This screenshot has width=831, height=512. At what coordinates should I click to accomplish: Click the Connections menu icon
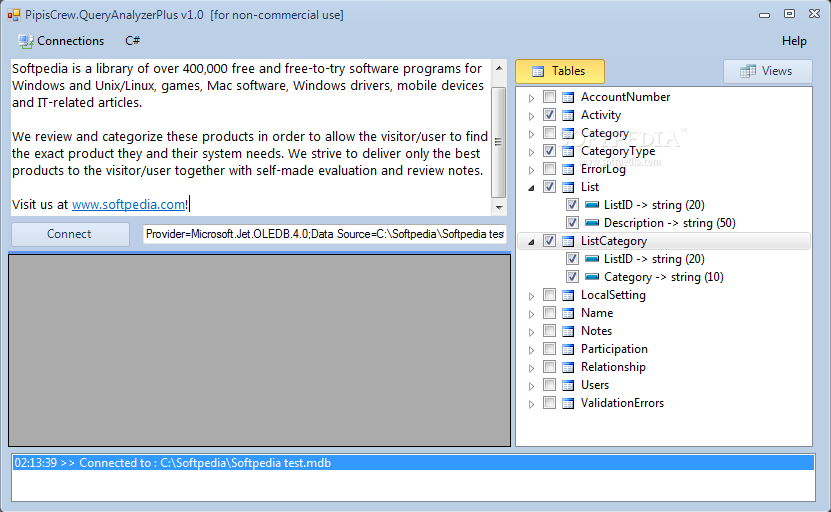point(25,41)
